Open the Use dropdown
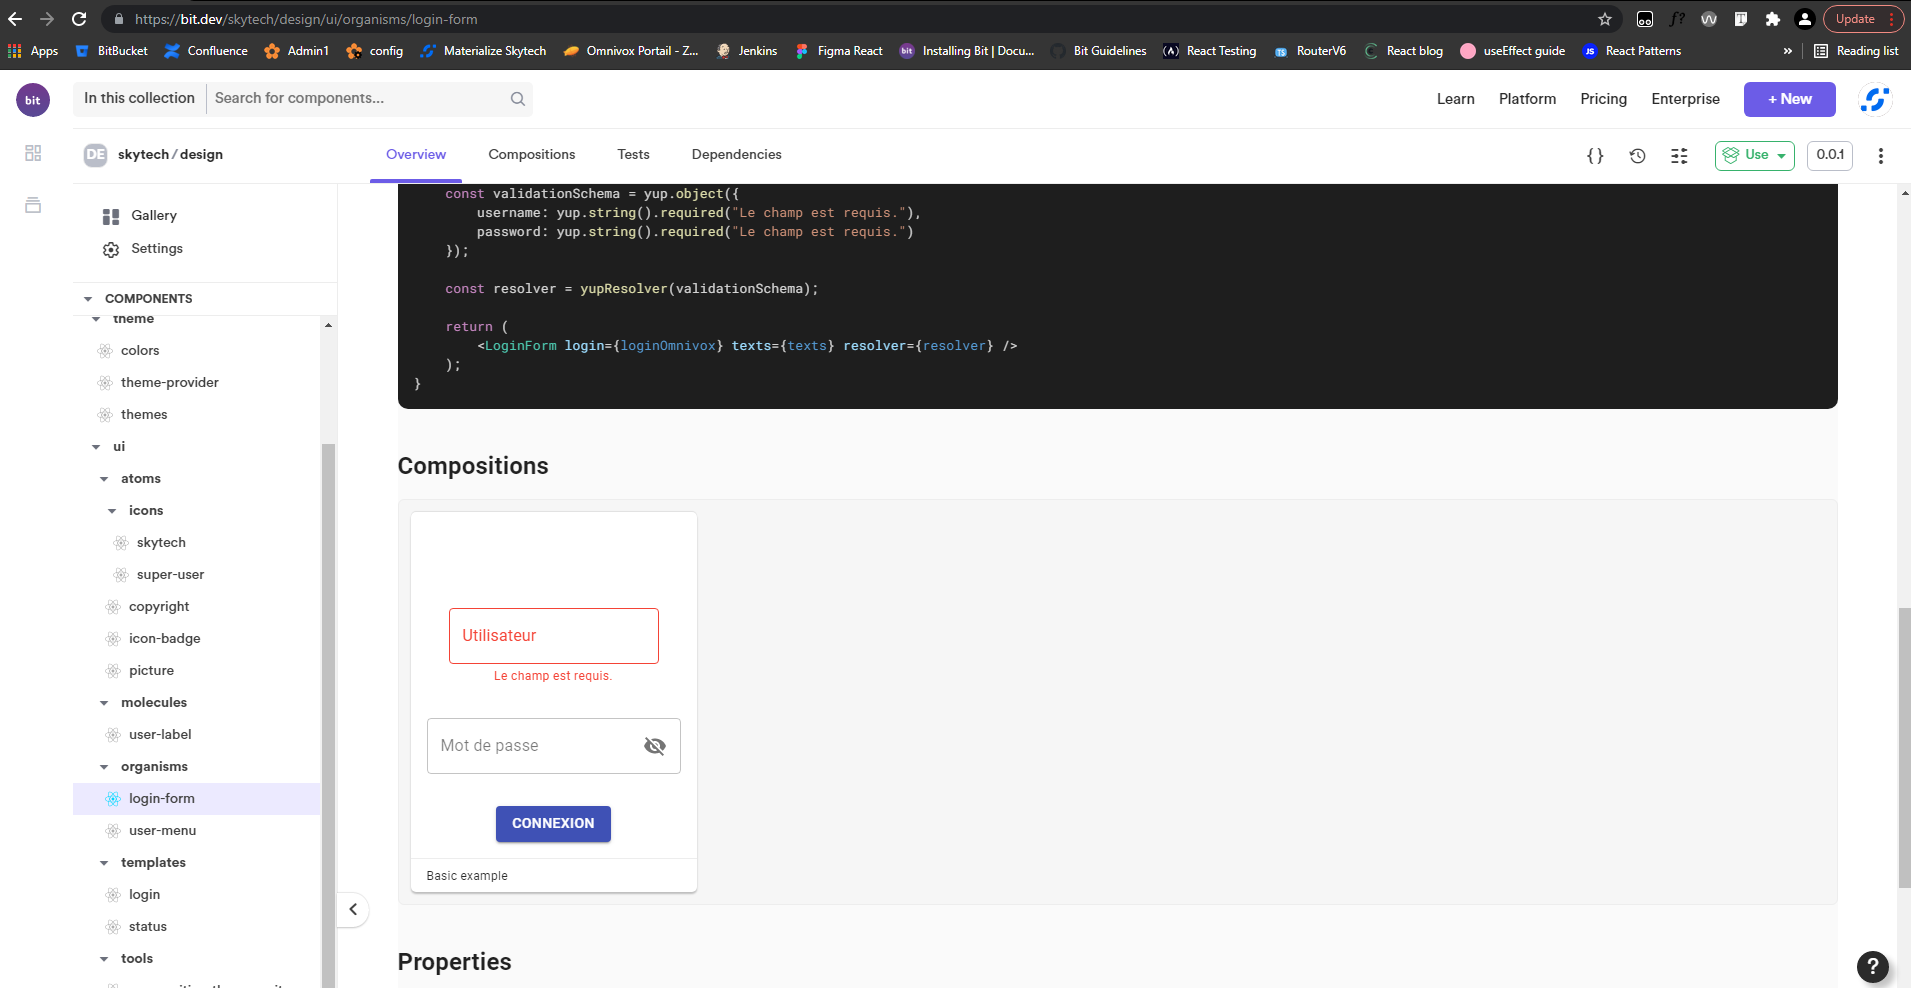 coord(1755,155)
